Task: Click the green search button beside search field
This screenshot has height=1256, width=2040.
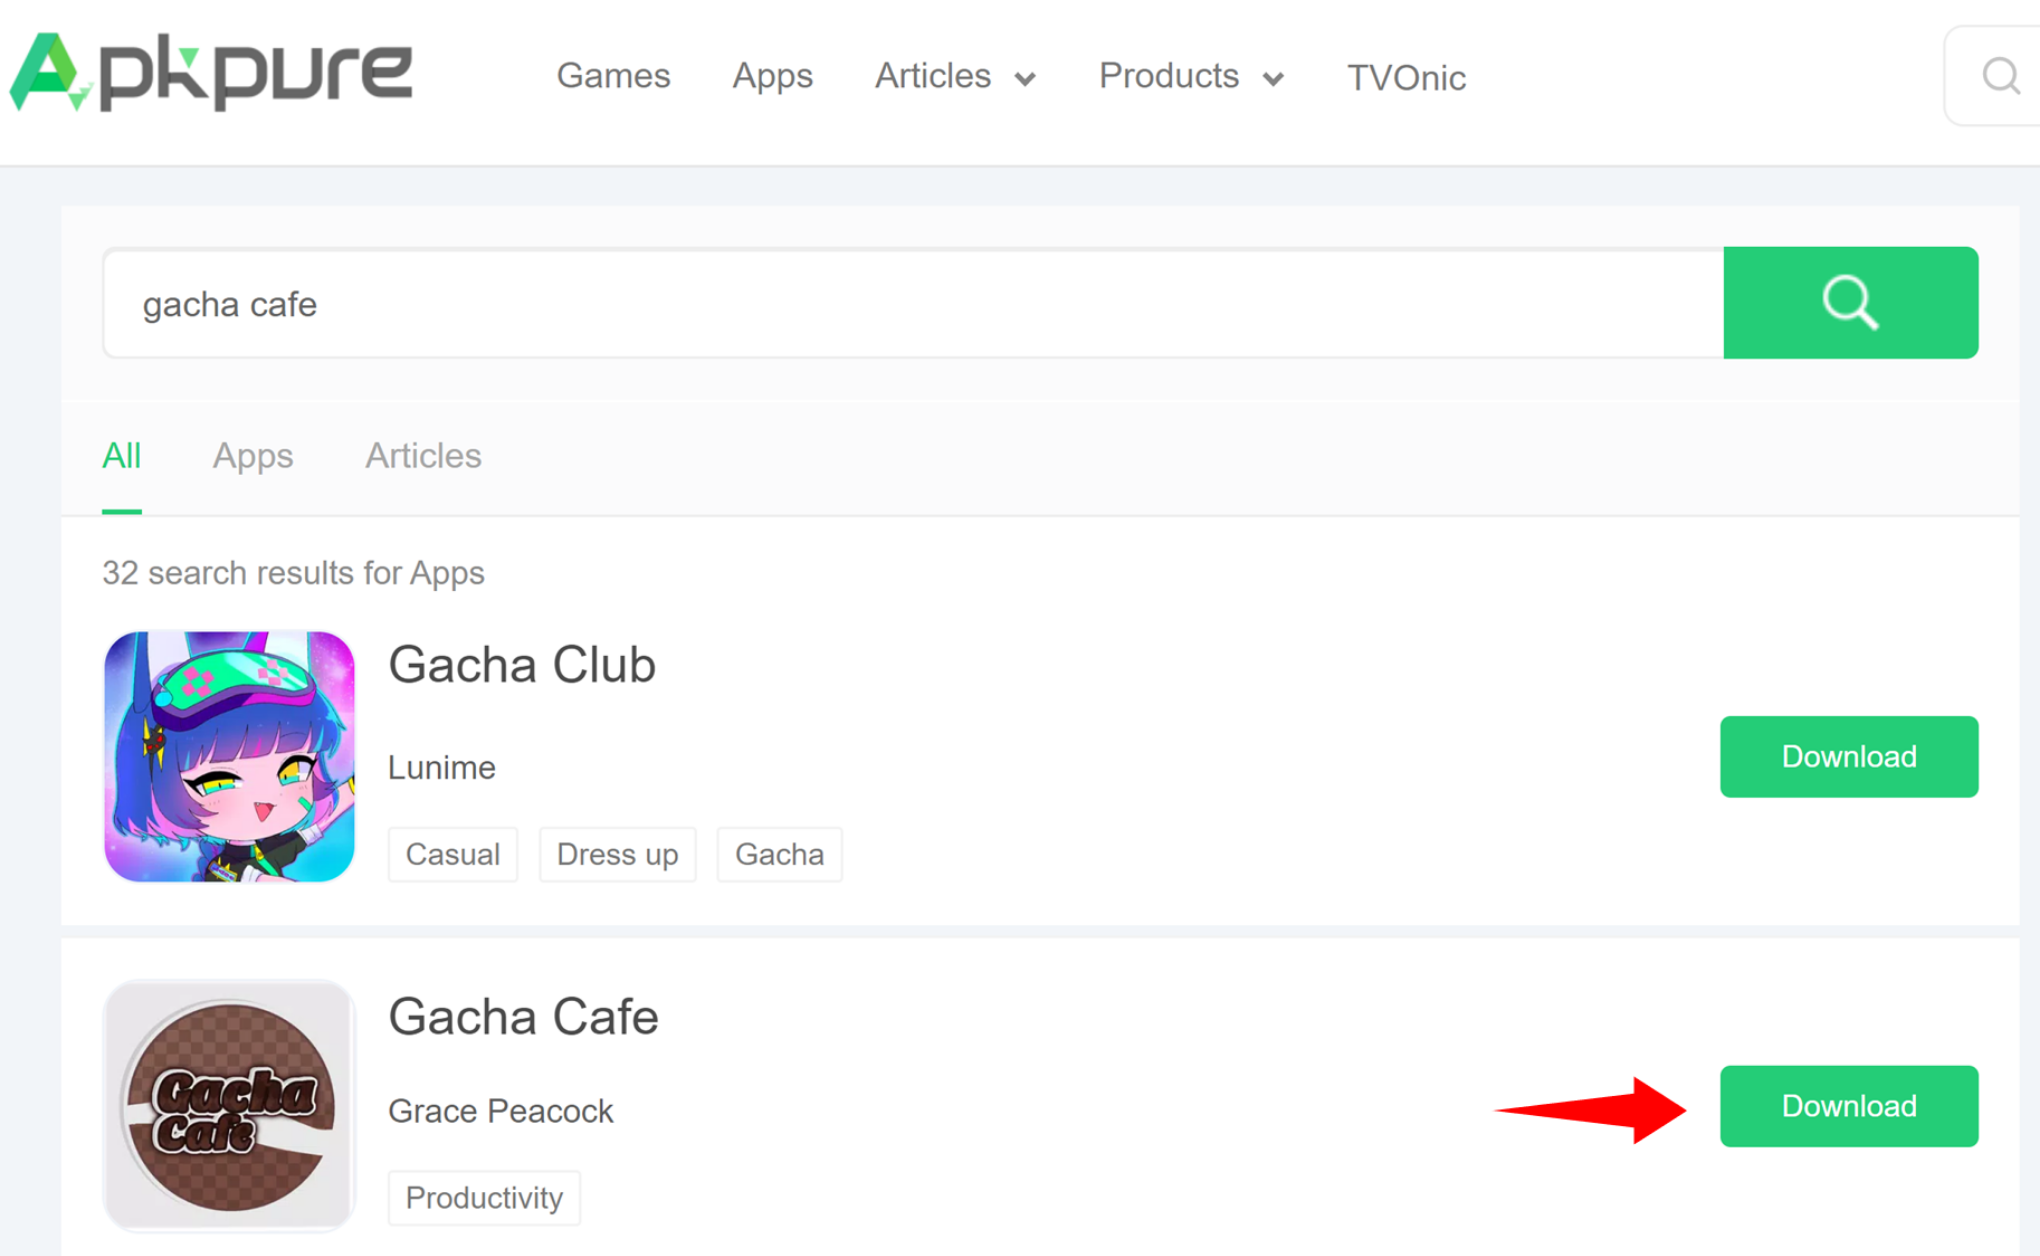Action: [1849, 303]
